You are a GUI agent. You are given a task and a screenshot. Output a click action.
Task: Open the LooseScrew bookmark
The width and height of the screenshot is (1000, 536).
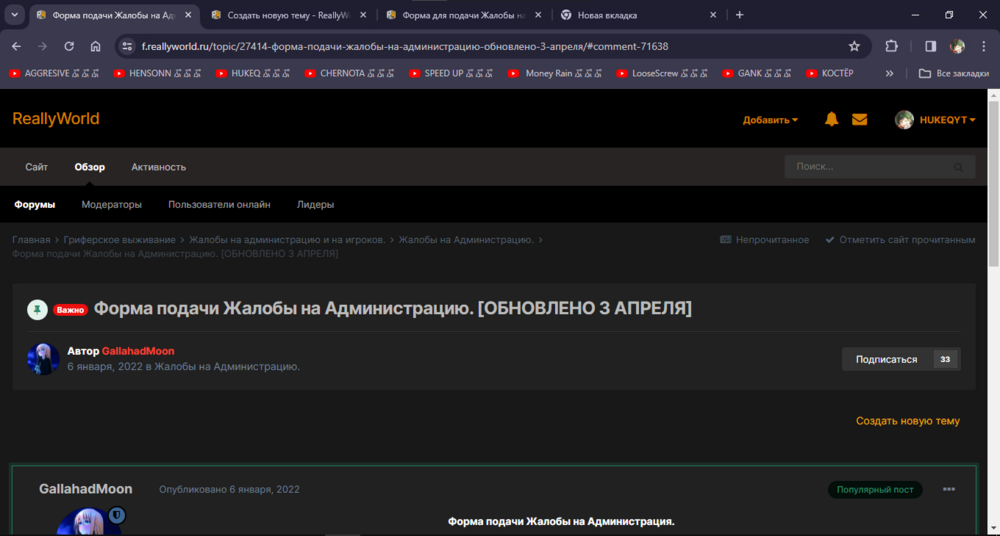(x=664, y=73)
